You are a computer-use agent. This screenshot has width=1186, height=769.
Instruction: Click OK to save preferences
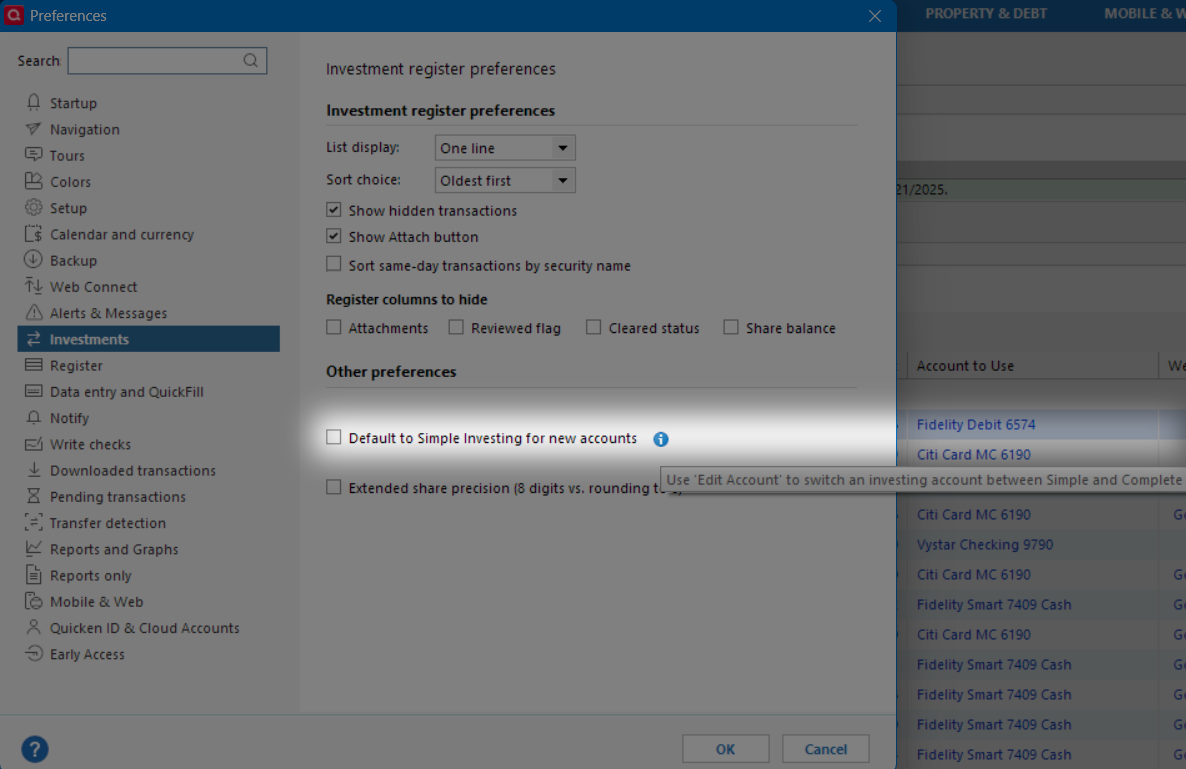pyautogui.click(x=725, y=749)
